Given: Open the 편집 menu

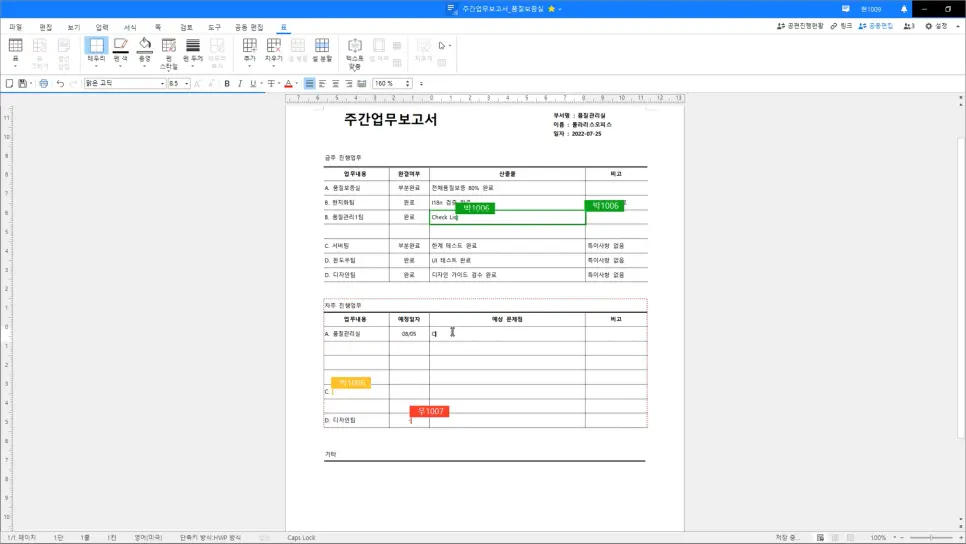Looking at the screenshot, I should click(46, 27).
